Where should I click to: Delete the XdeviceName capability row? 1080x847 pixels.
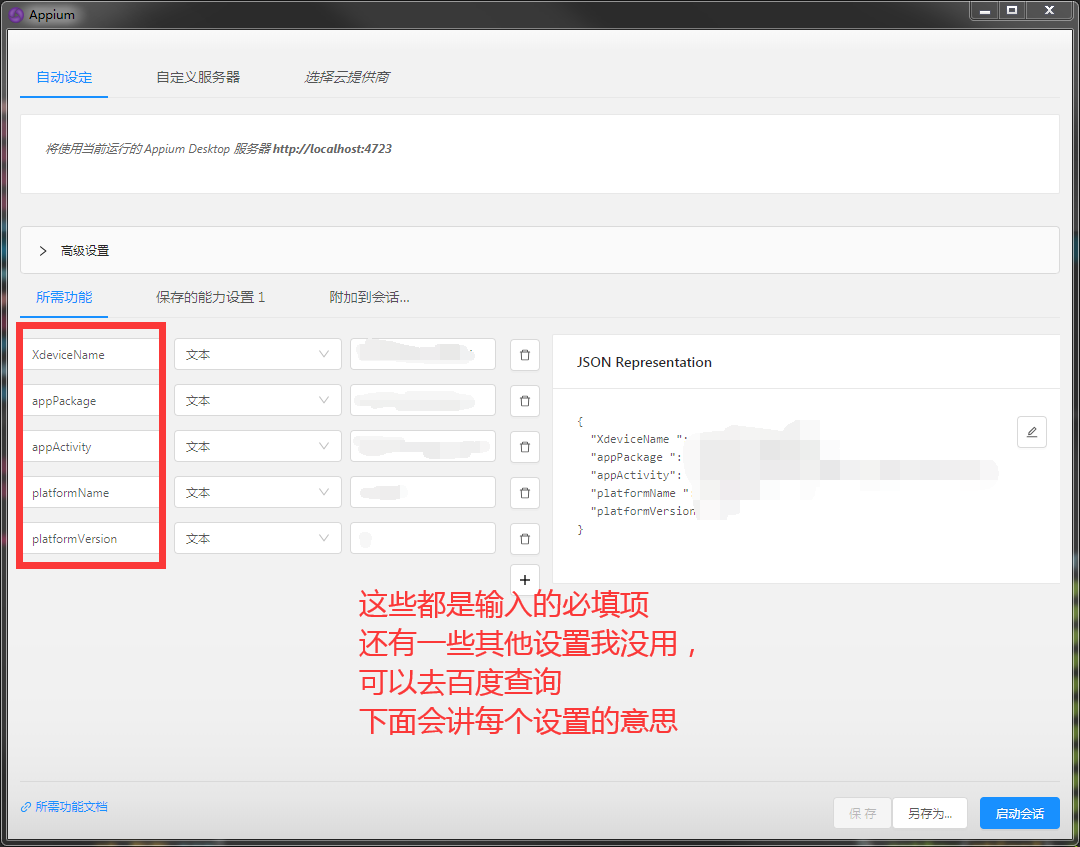tap(524, 355)
